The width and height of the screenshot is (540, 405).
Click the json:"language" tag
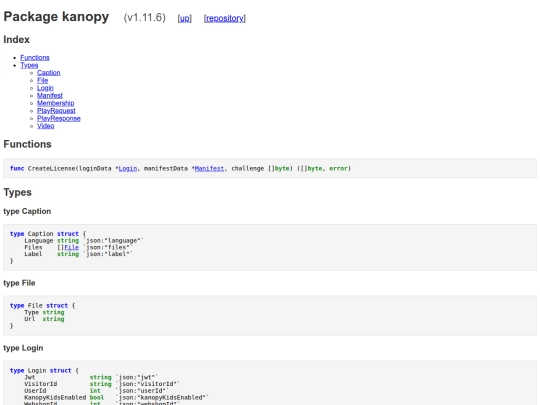coord(113,240)
